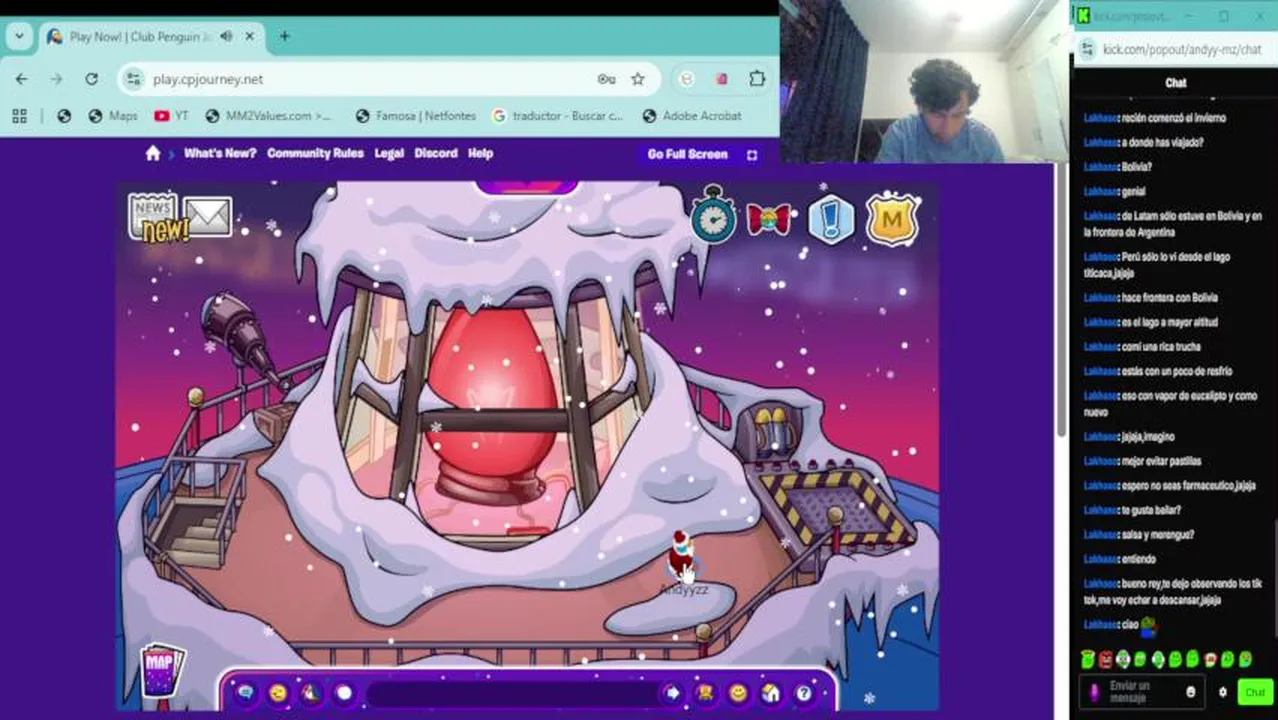The width and height of the screenshot is (1278, 720).
Task: Open the emoji picker in Kick chat input
Action: point(1190,692)
